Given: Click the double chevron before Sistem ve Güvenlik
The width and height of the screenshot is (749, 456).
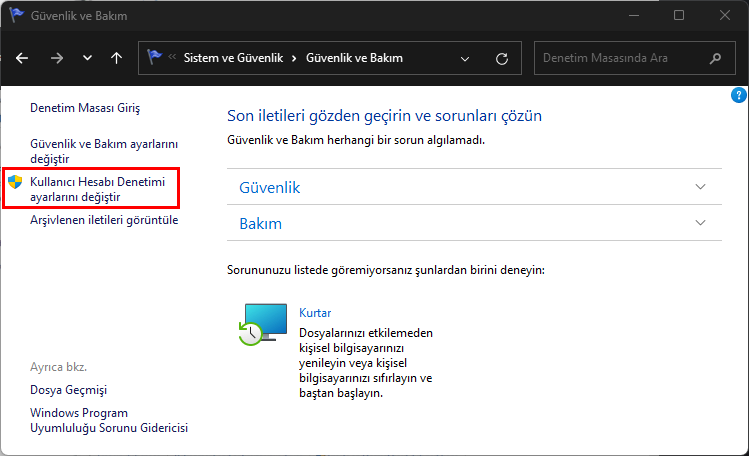Looking at the screenshot, I should (172, 57).
